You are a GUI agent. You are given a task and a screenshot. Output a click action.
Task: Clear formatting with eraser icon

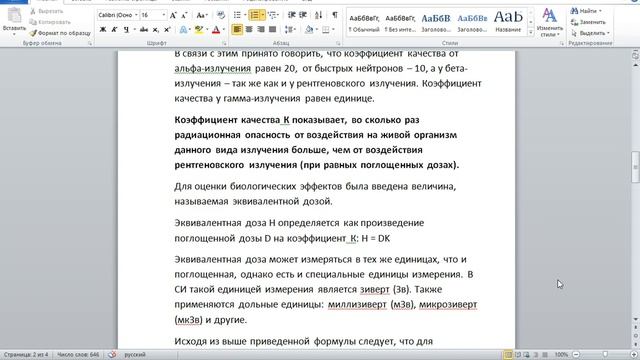pos(221,15)
